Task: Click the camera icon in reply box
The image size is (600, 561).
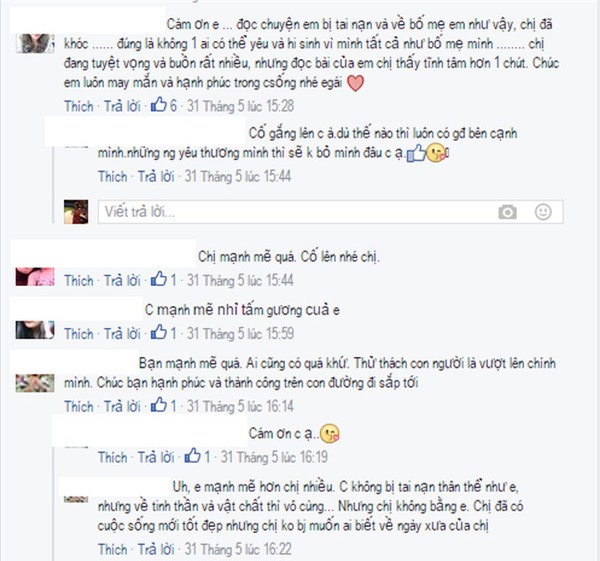Action: (x=507, y=212)
